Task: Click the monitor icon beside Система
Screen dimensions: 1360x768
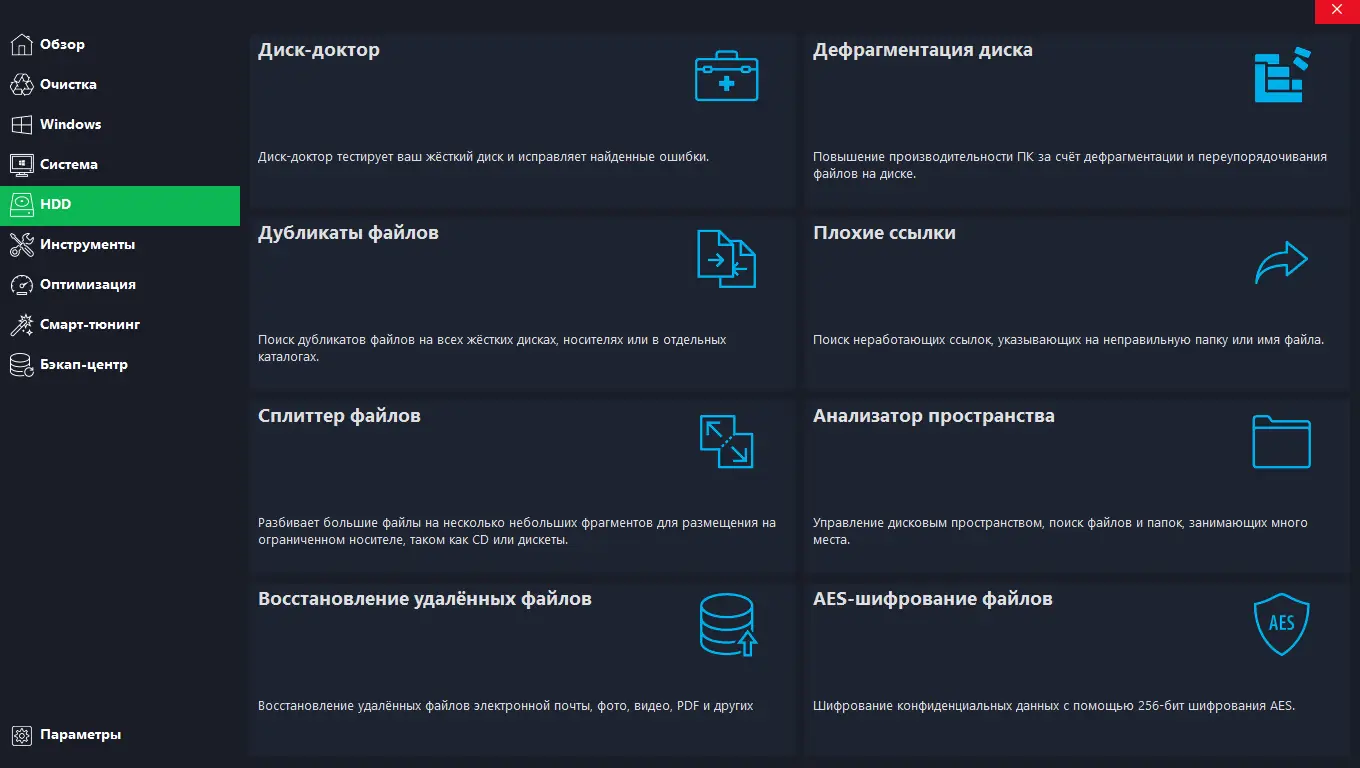Action: click(21, 164)
